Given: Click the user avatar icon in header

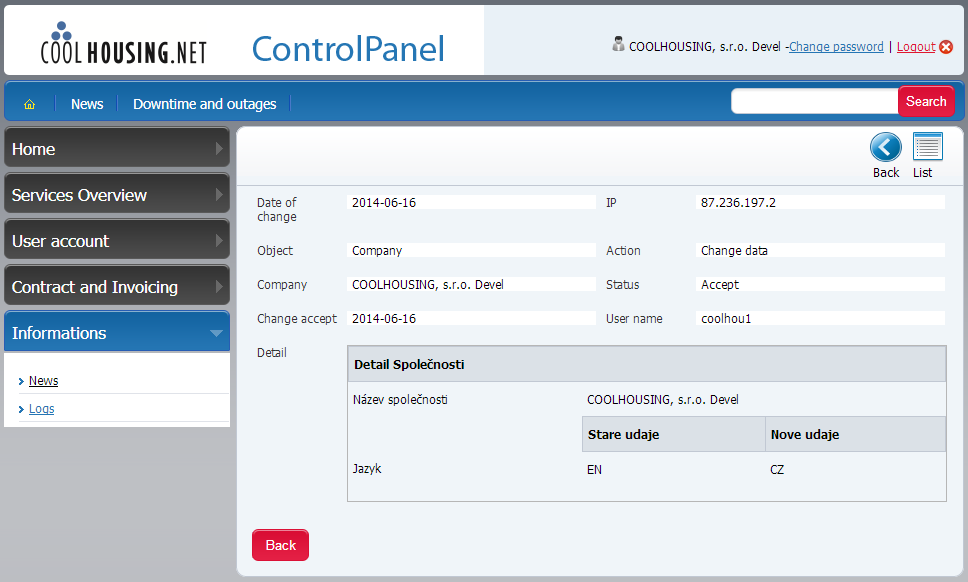Looking at the screenshot, I should coord(618,44).
